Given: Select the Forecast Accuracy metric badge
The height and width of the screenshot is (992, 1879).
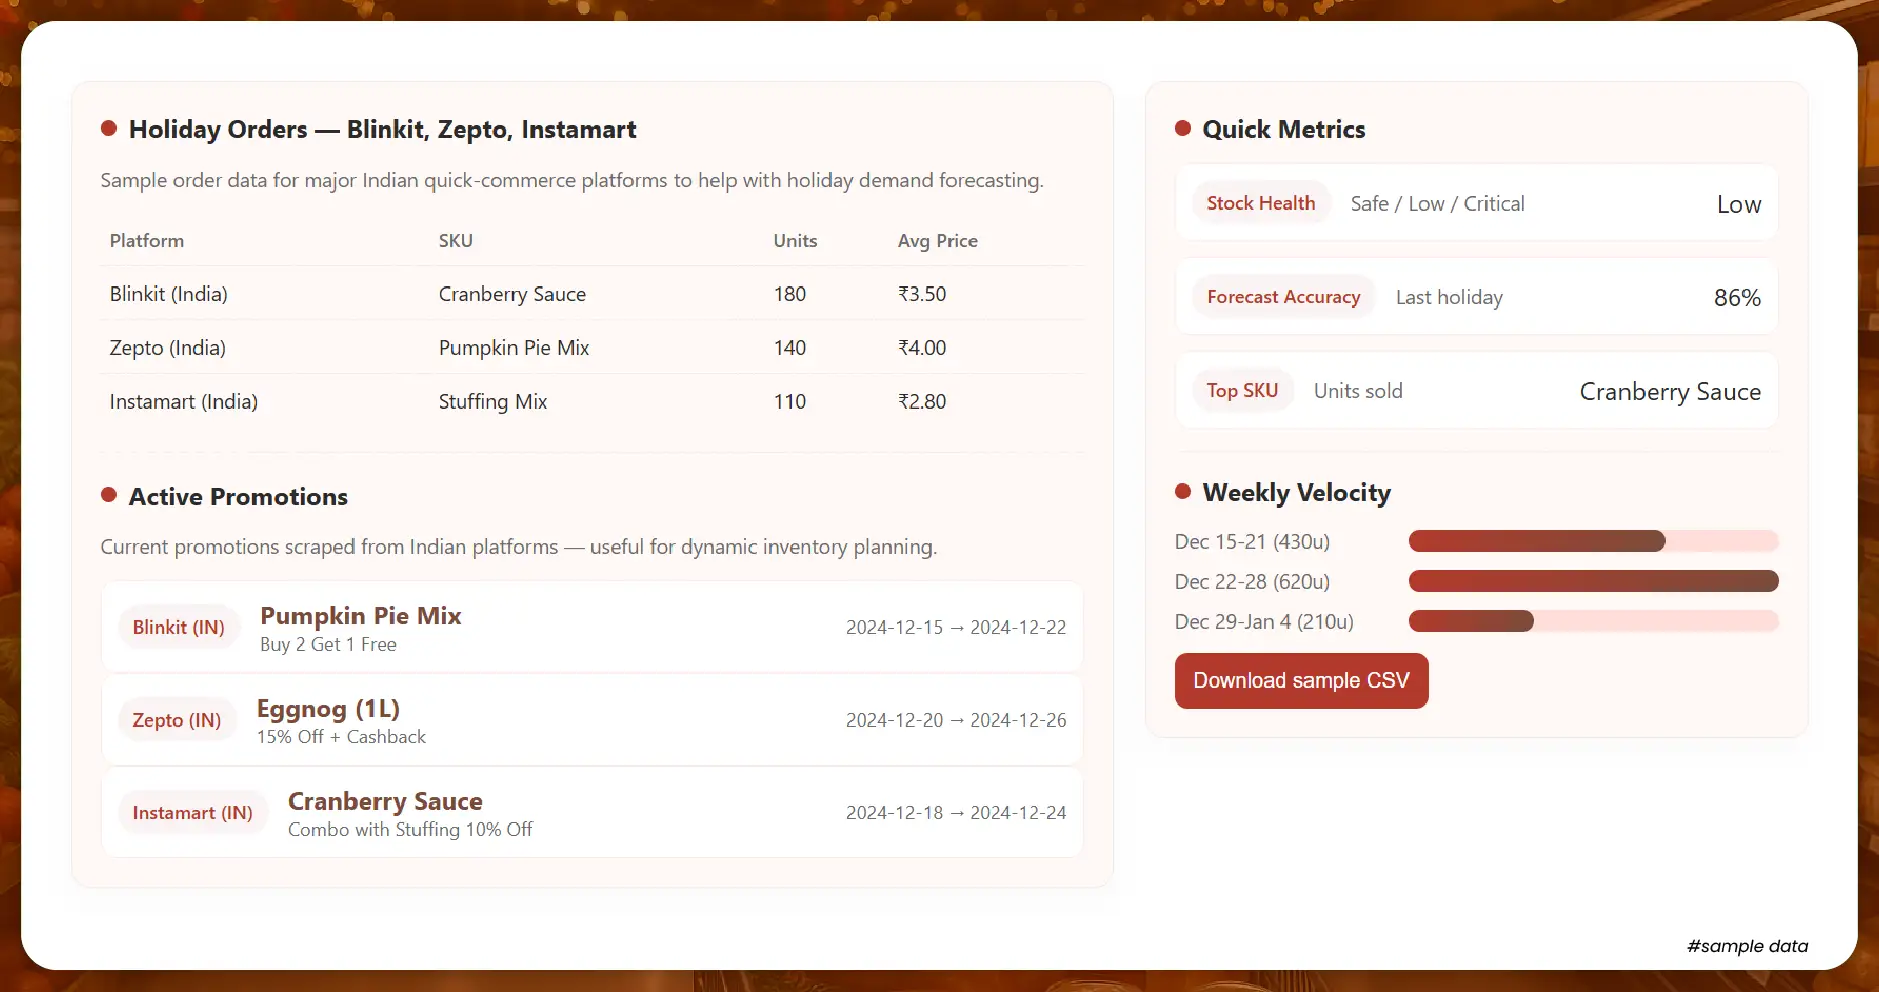Looking at the screenshot, I should pos(1283,297).
